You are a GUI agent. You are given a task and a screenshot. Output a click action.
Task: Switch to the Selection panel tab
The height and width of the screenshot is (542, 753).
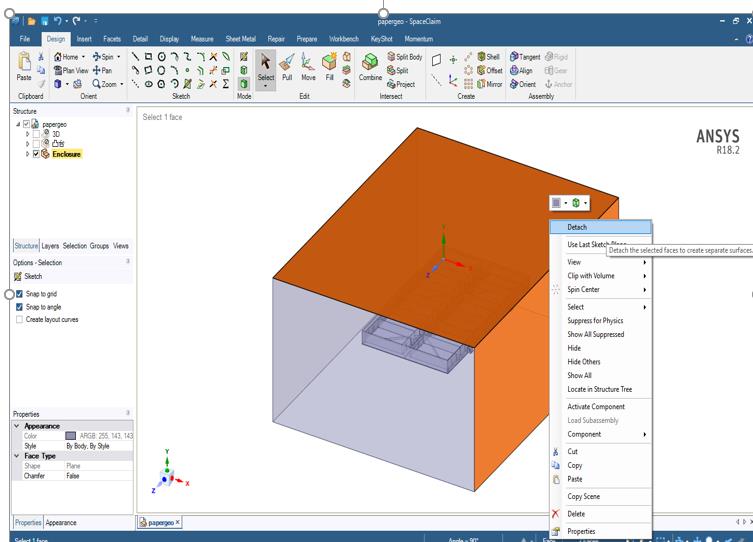coord(74,246)
